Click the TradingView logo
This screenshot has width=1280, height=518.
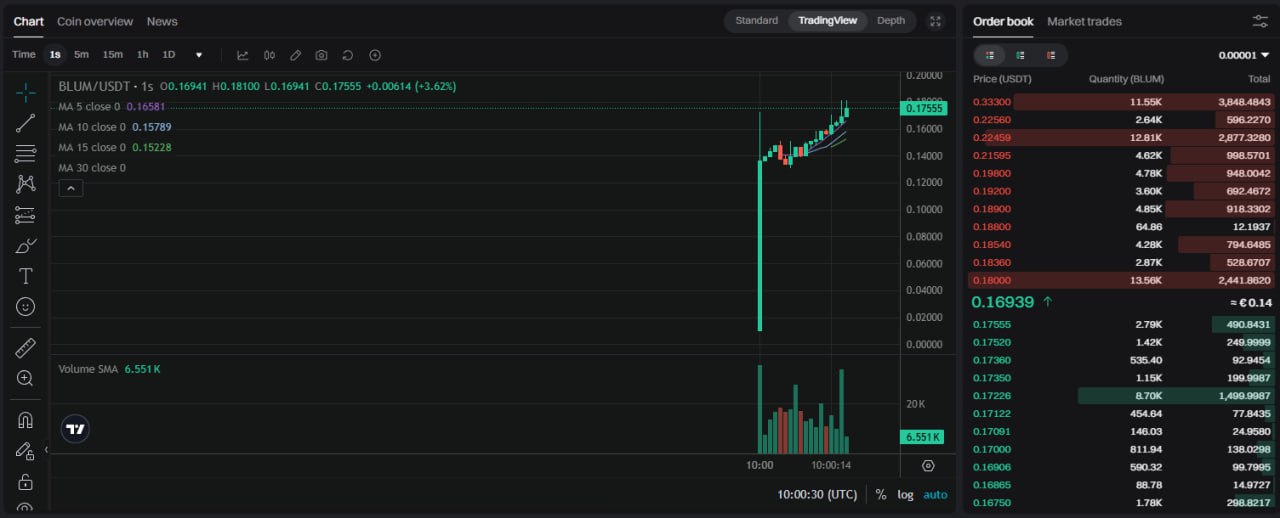coord(75,429)
